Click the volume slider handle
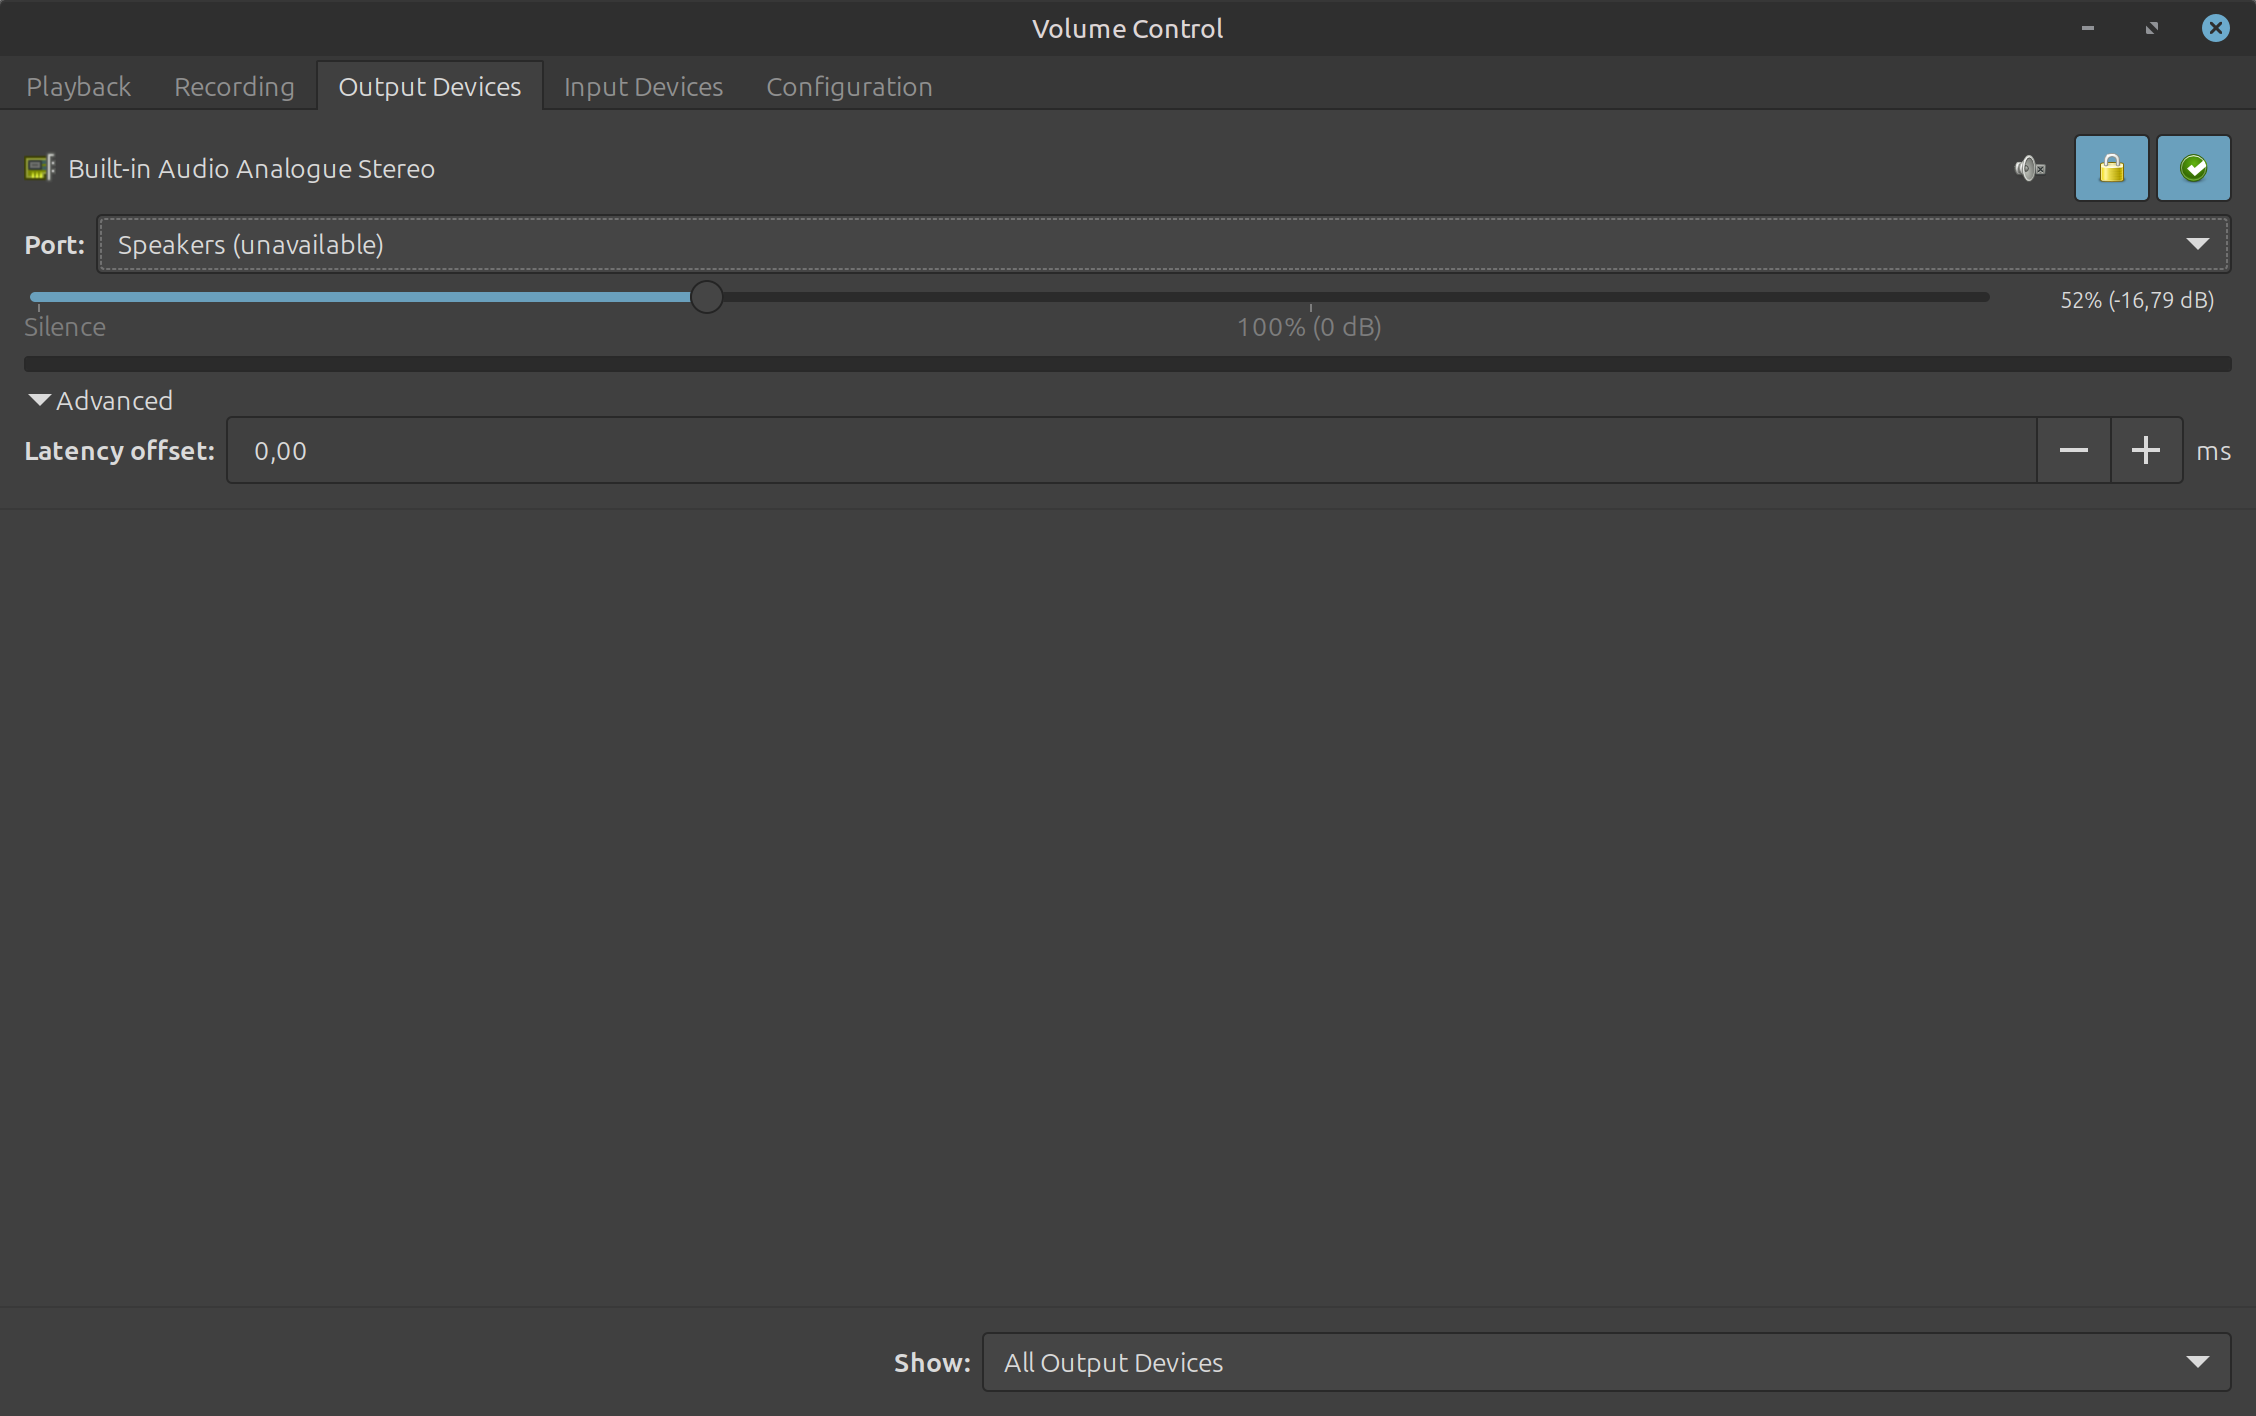 [706, 297]
